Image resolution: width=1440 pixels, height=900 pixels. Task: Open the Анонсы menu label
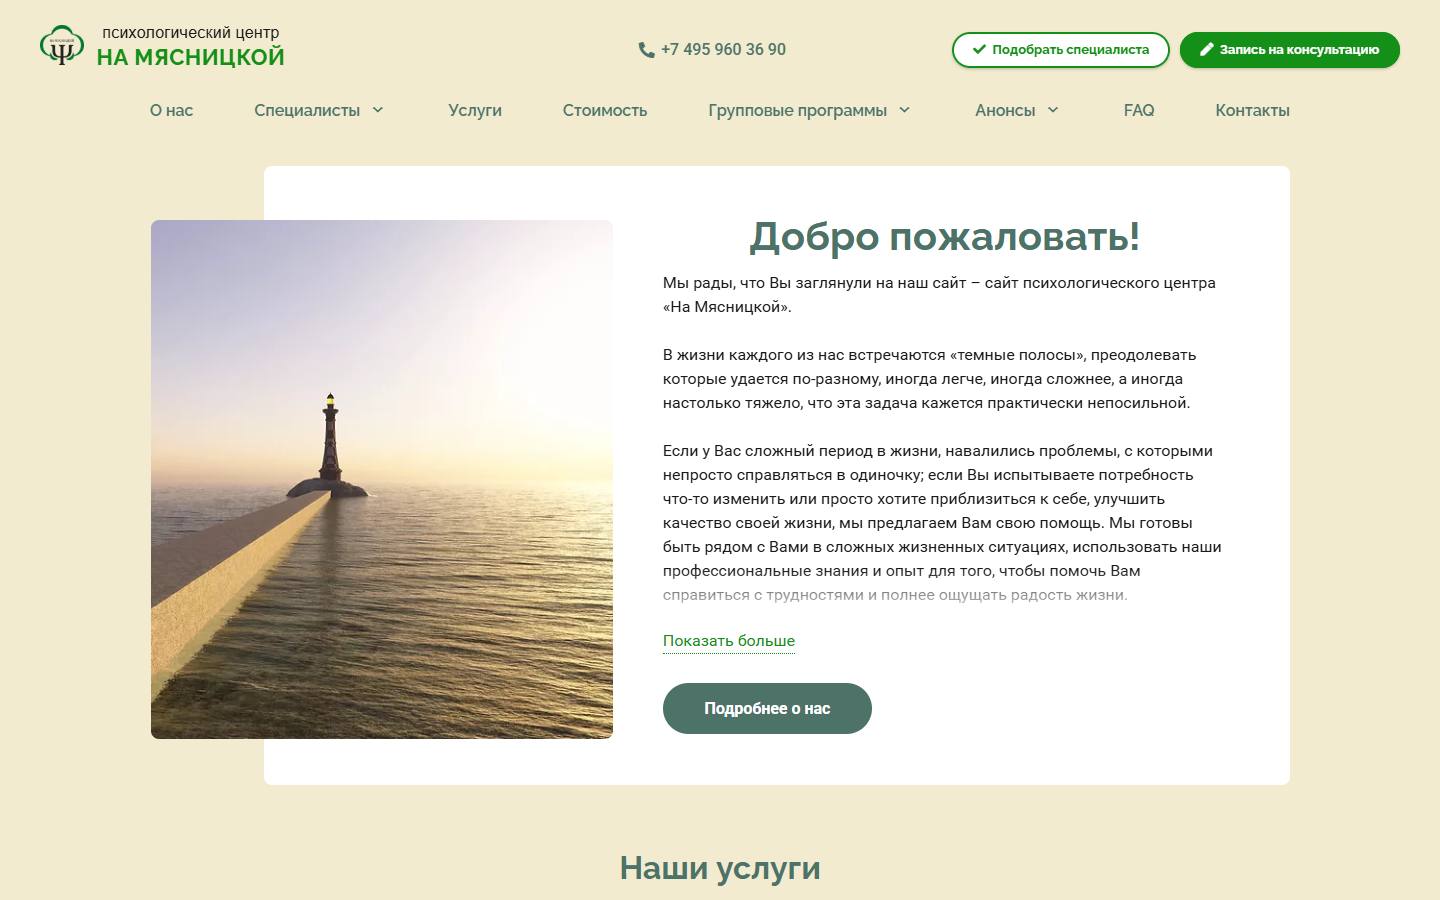click(x=1005, y=110)
